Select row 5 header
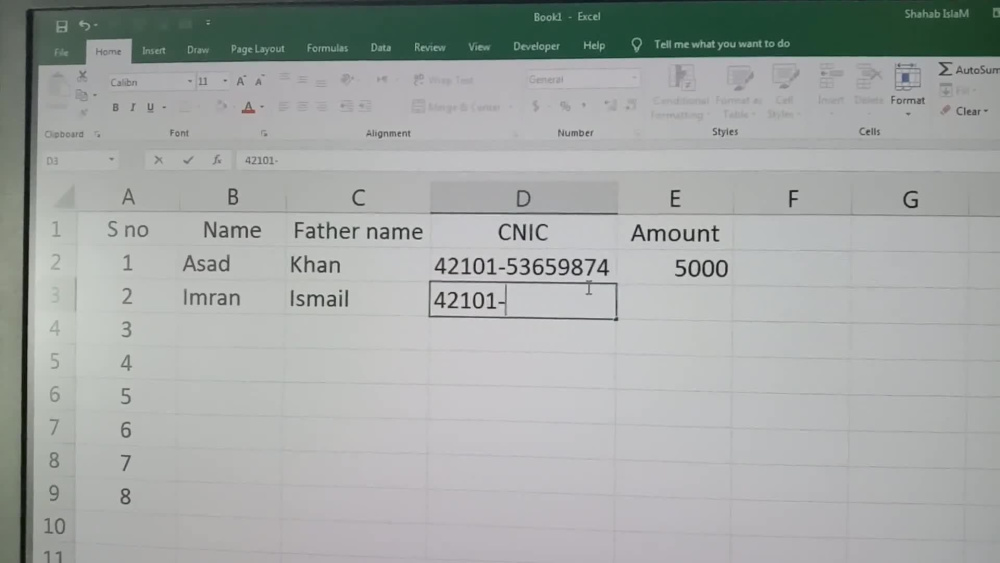 (x=55, y=362)
